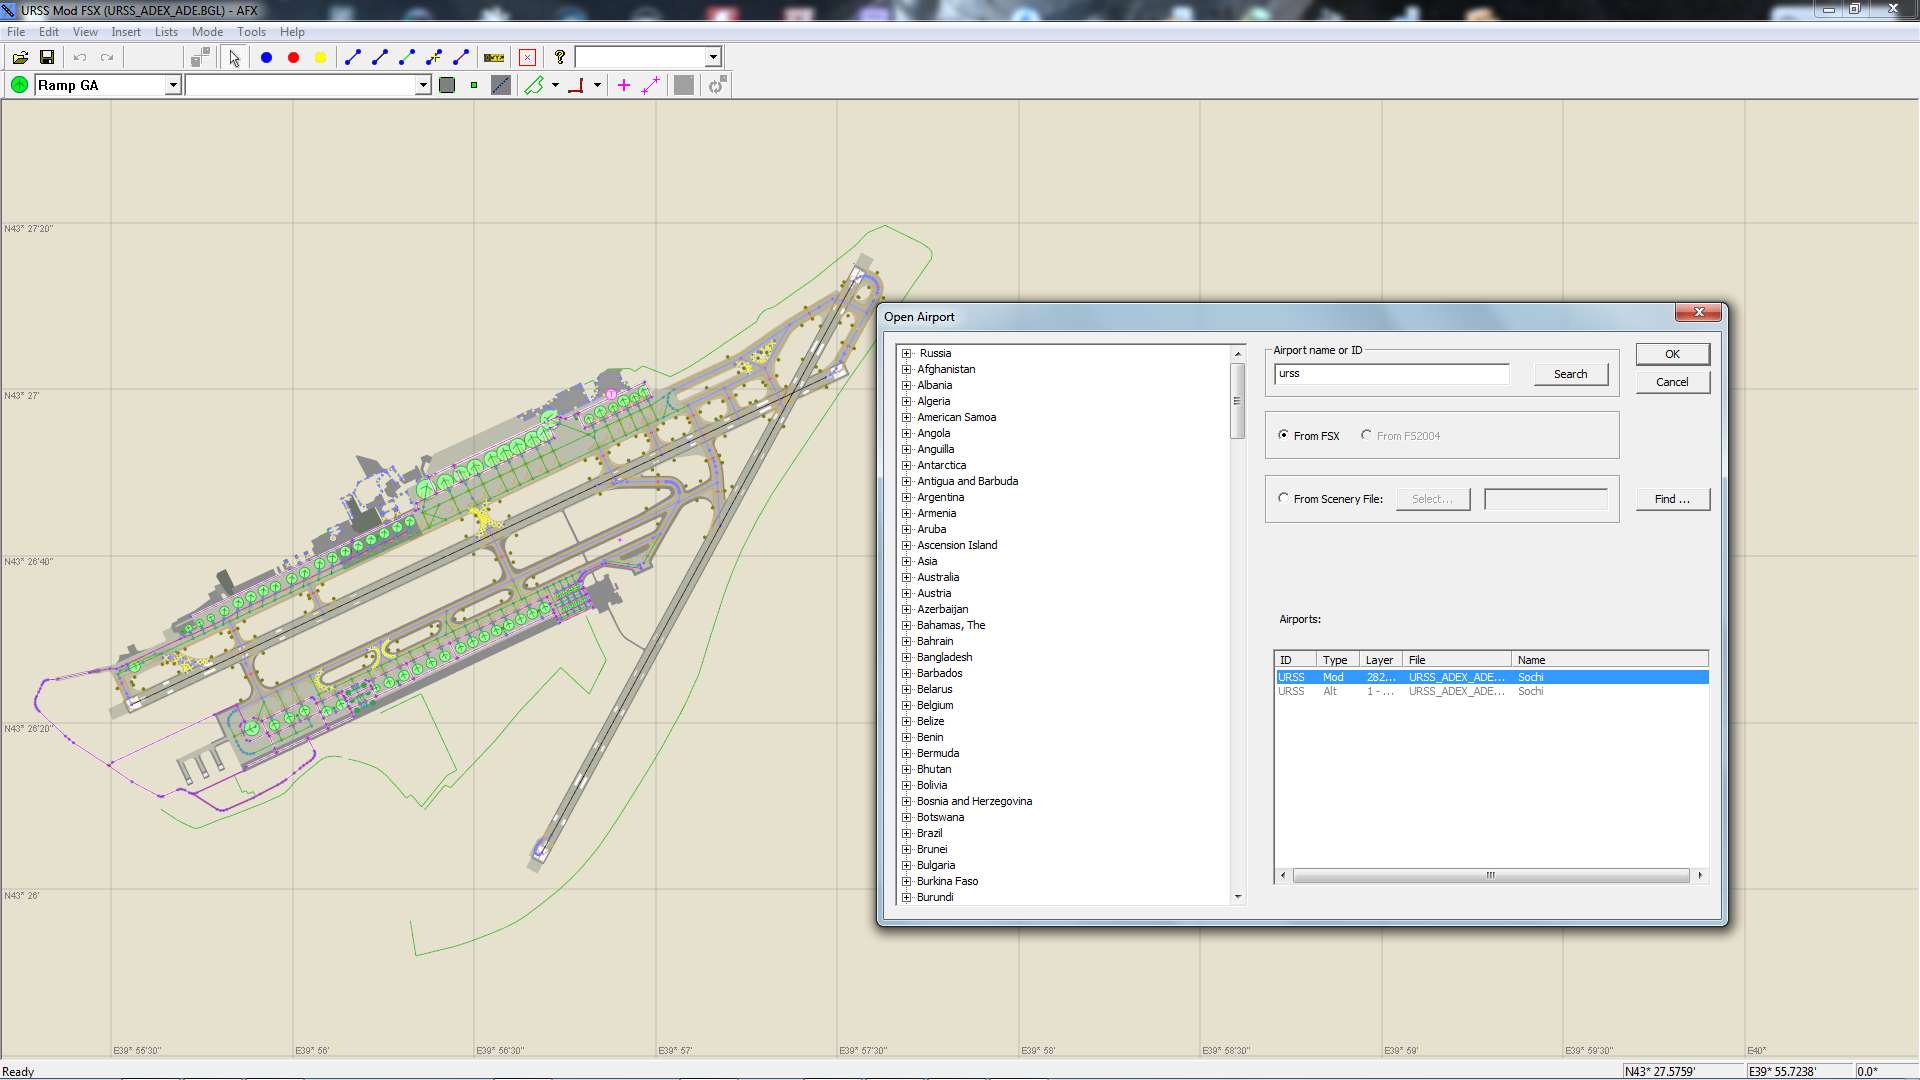Click the question mark help icon

560,58
